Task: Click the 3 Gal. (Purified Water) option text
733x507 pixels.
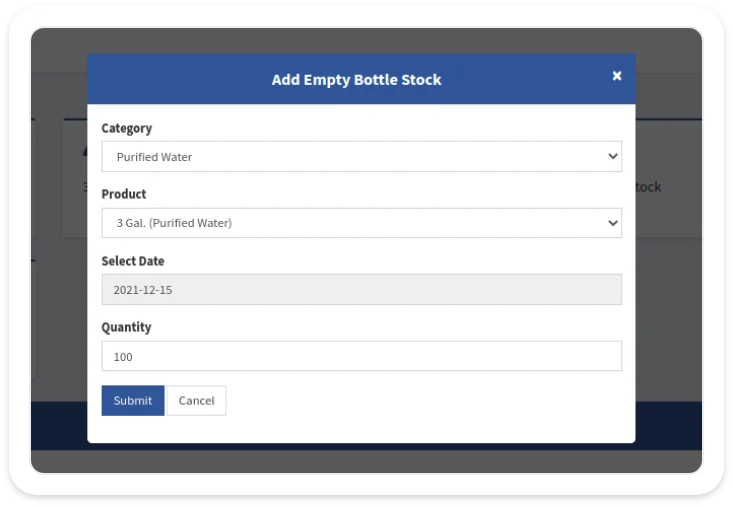Action: pos(174,223)
